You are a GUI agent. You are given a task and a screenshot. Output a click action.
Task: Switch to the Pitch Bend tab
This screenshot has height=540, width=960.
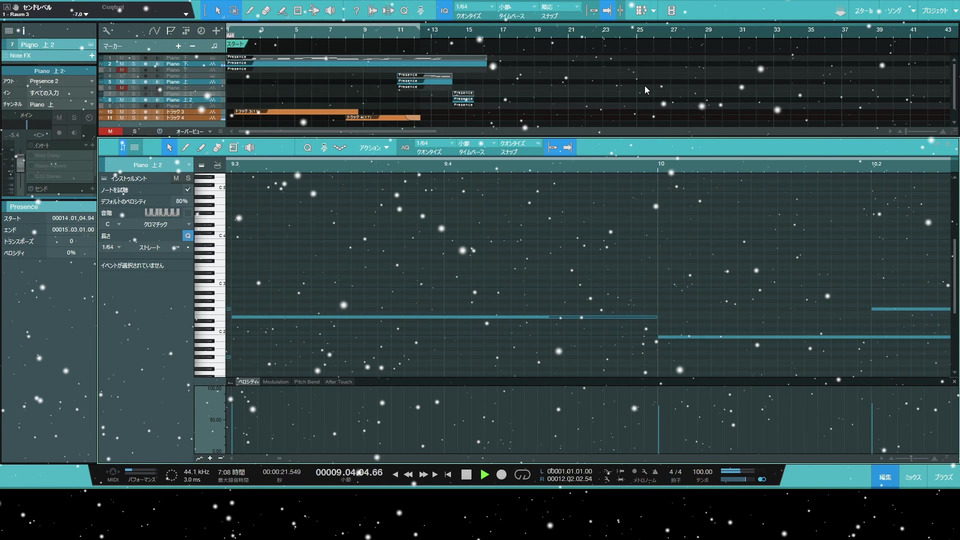click(307, 382)
